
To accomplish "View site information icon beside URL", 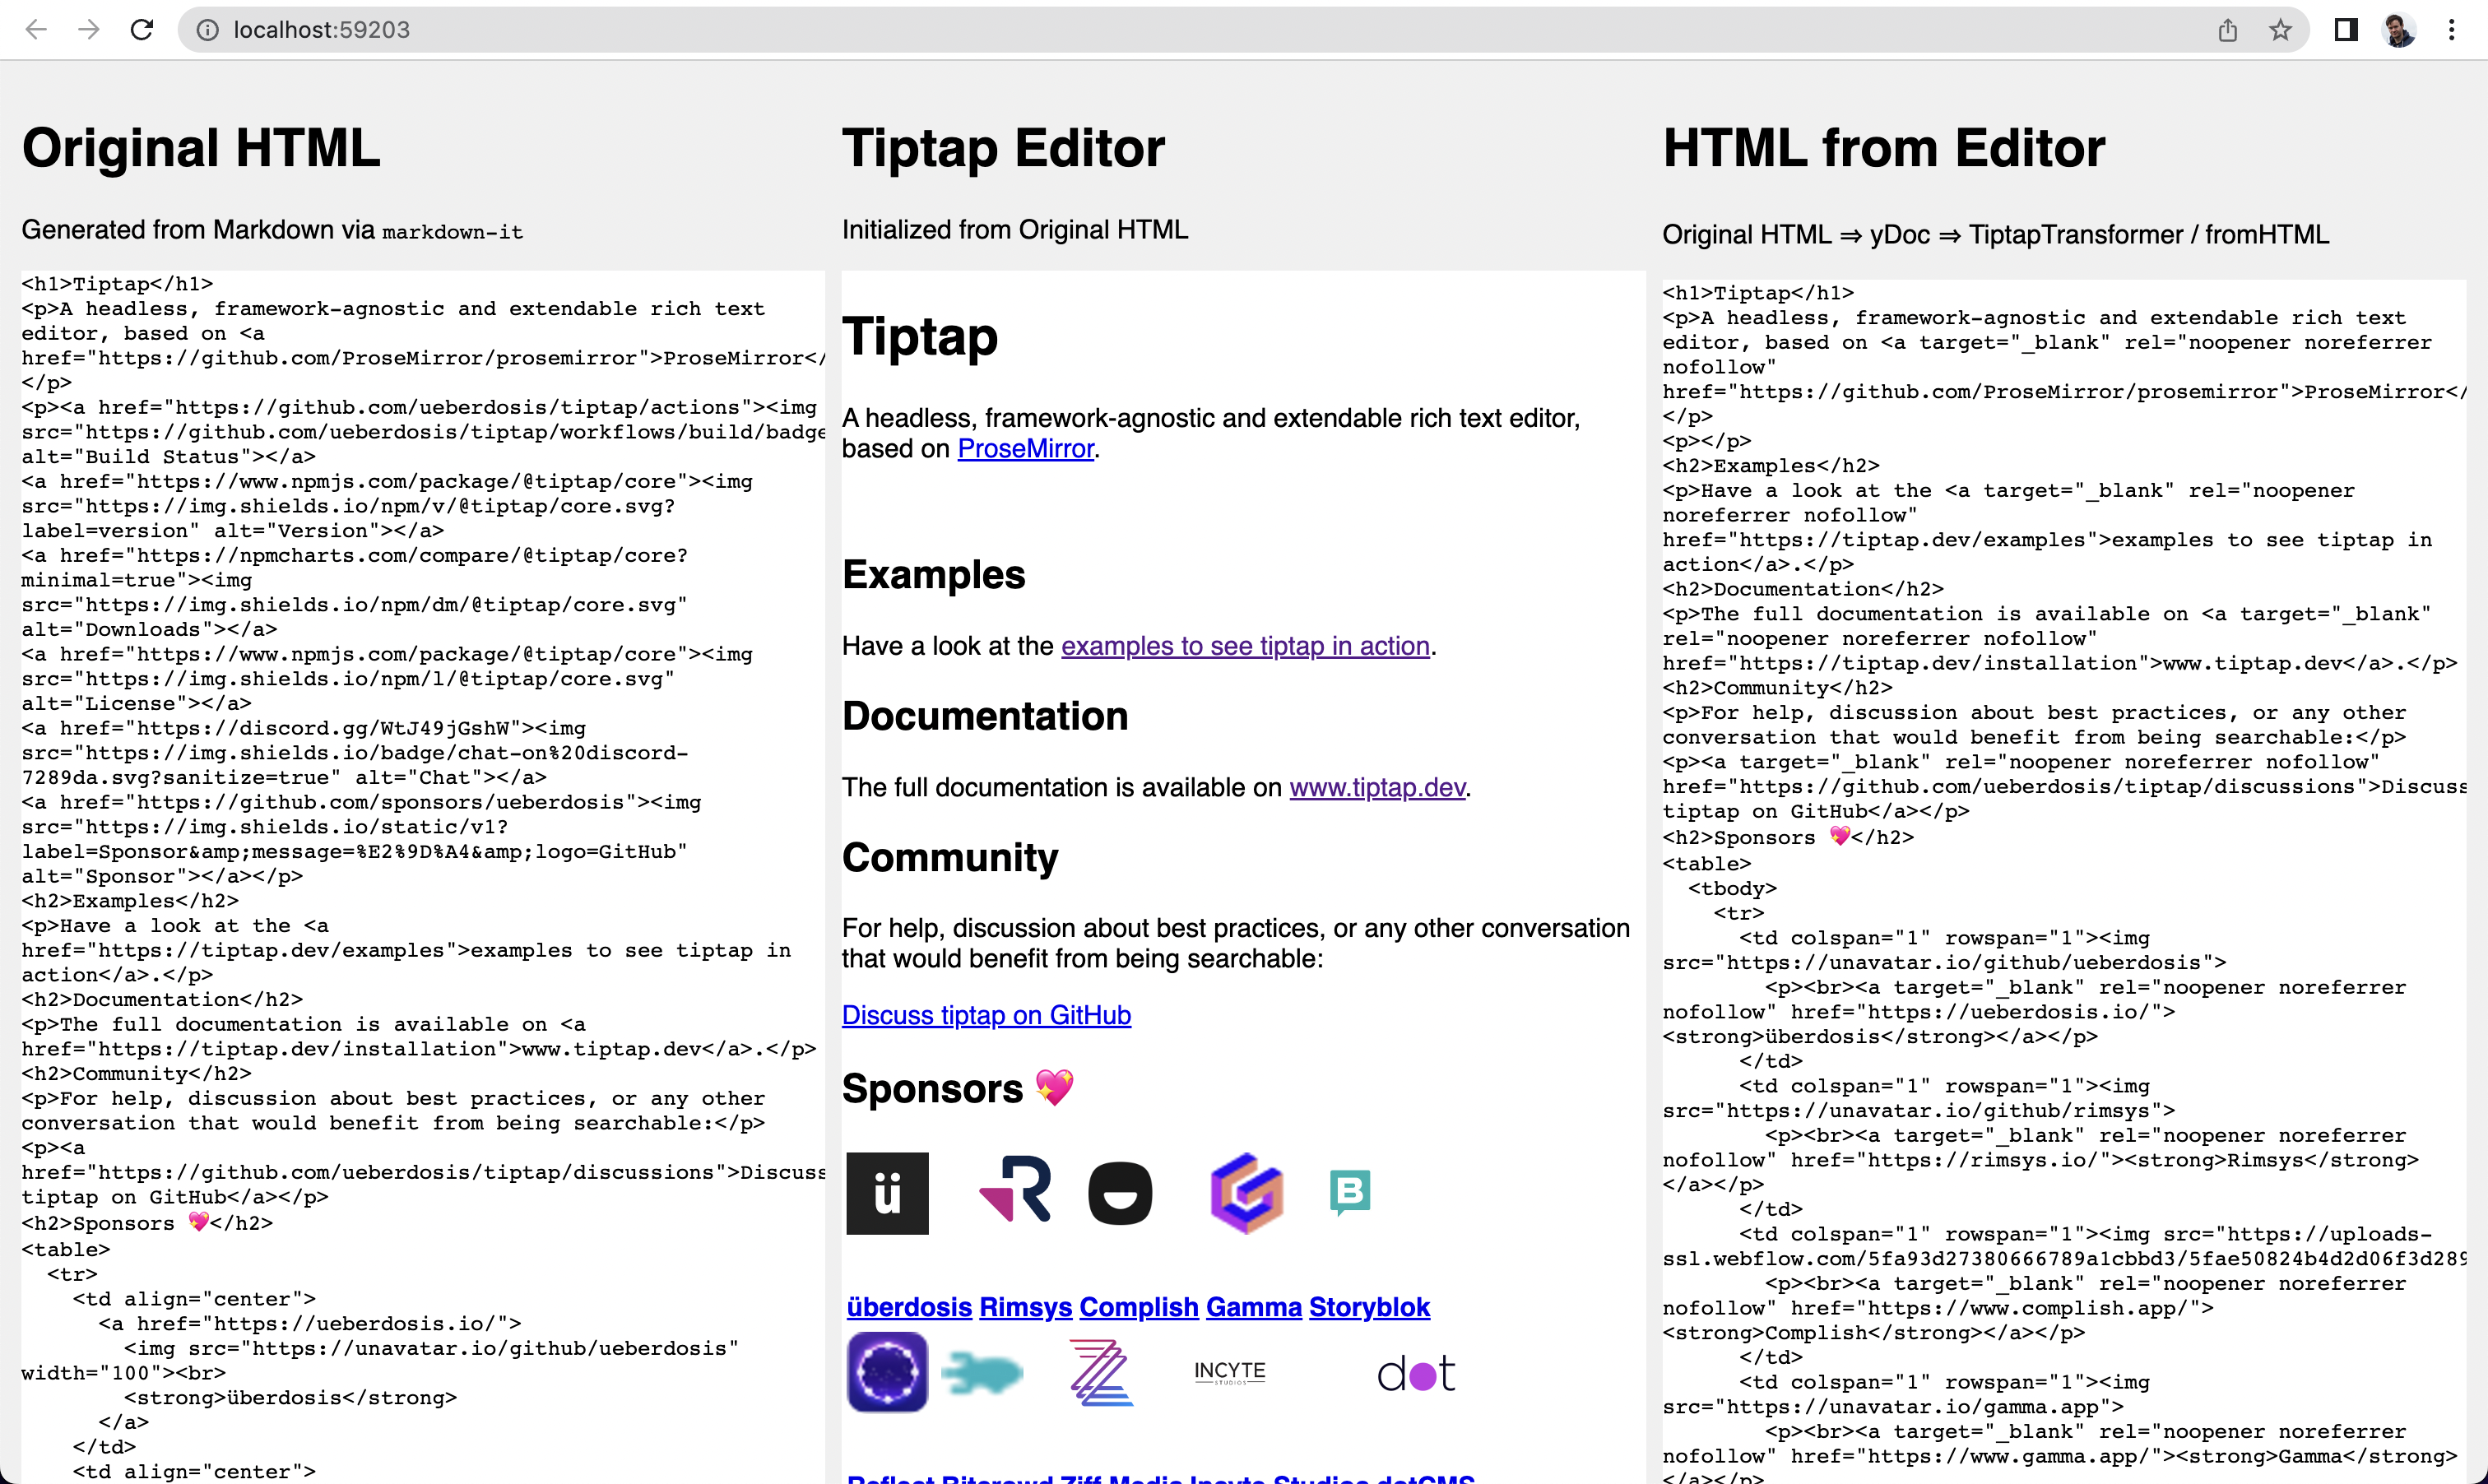I will pyautogui.click(x=207, y=30).
